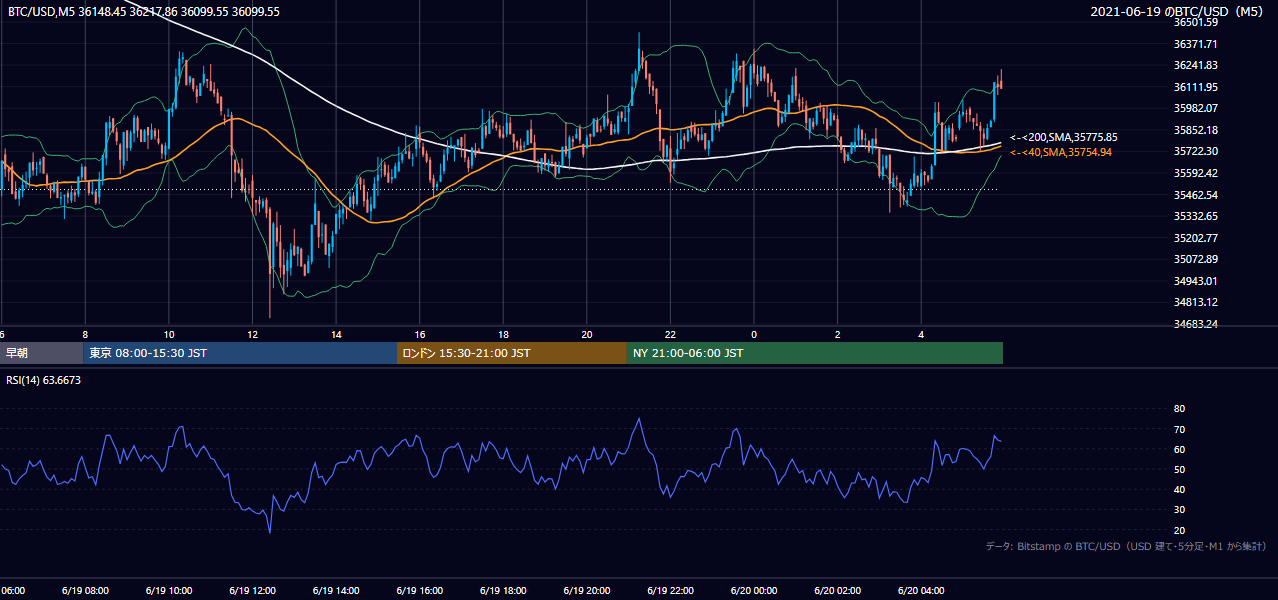The image size is (1278, 600).
Task: Click the BTC/USD,M5 OHLC header text
Action: 144,12
